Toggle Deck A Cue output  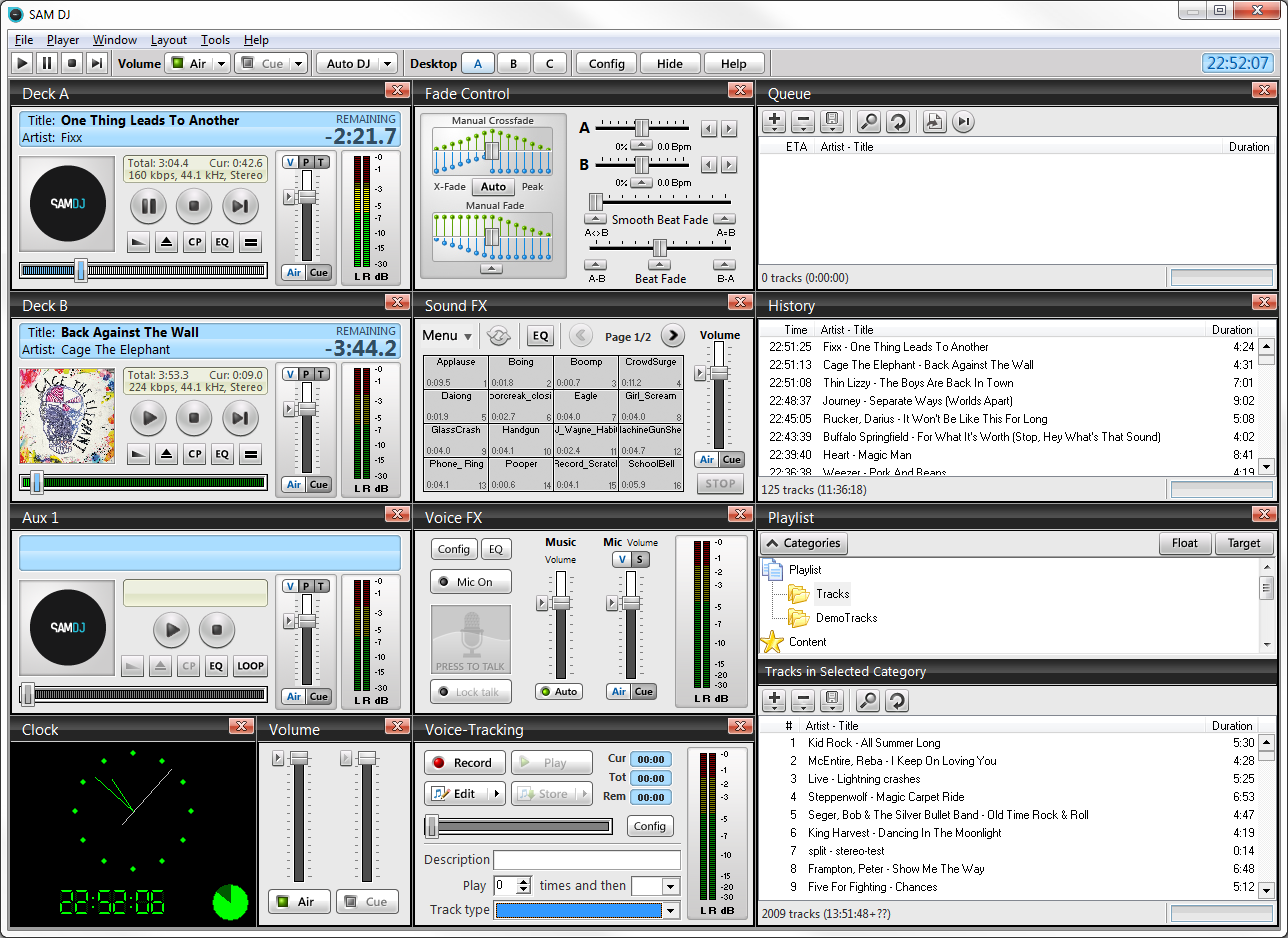pos(318,273)
